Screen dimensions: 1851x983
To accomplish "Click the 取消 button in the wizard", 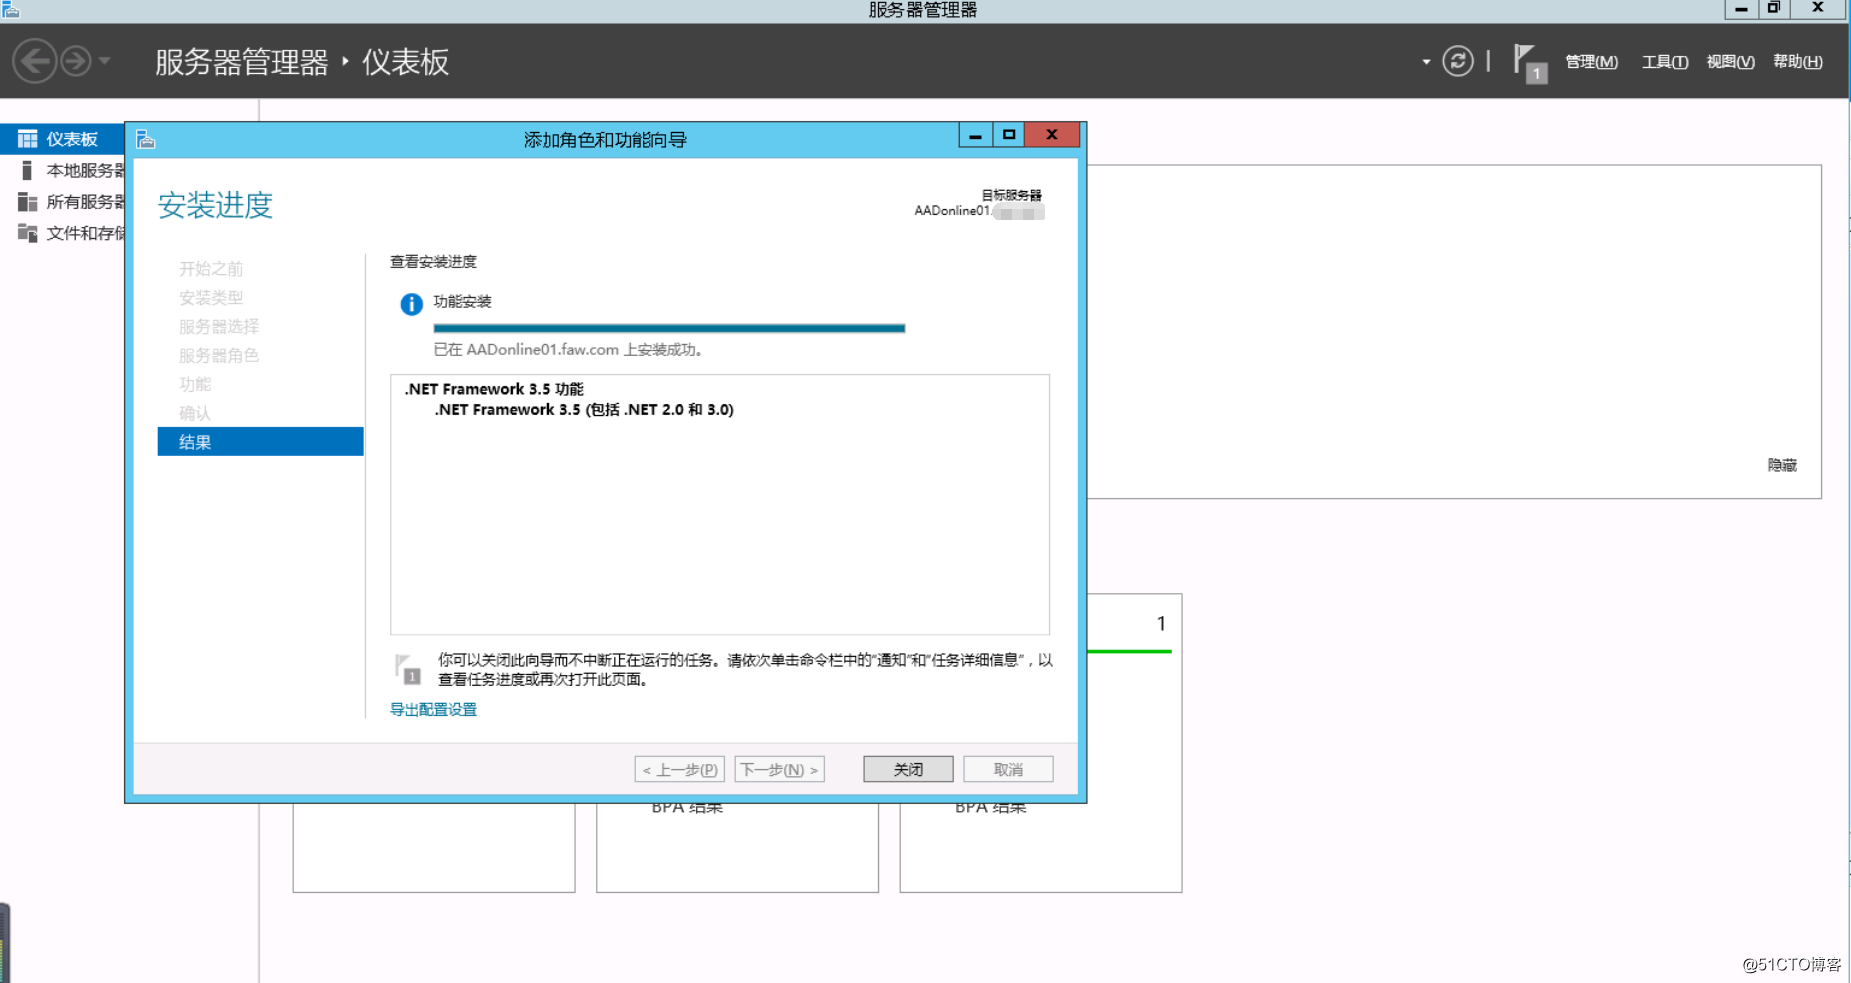I will (1008, 769).
